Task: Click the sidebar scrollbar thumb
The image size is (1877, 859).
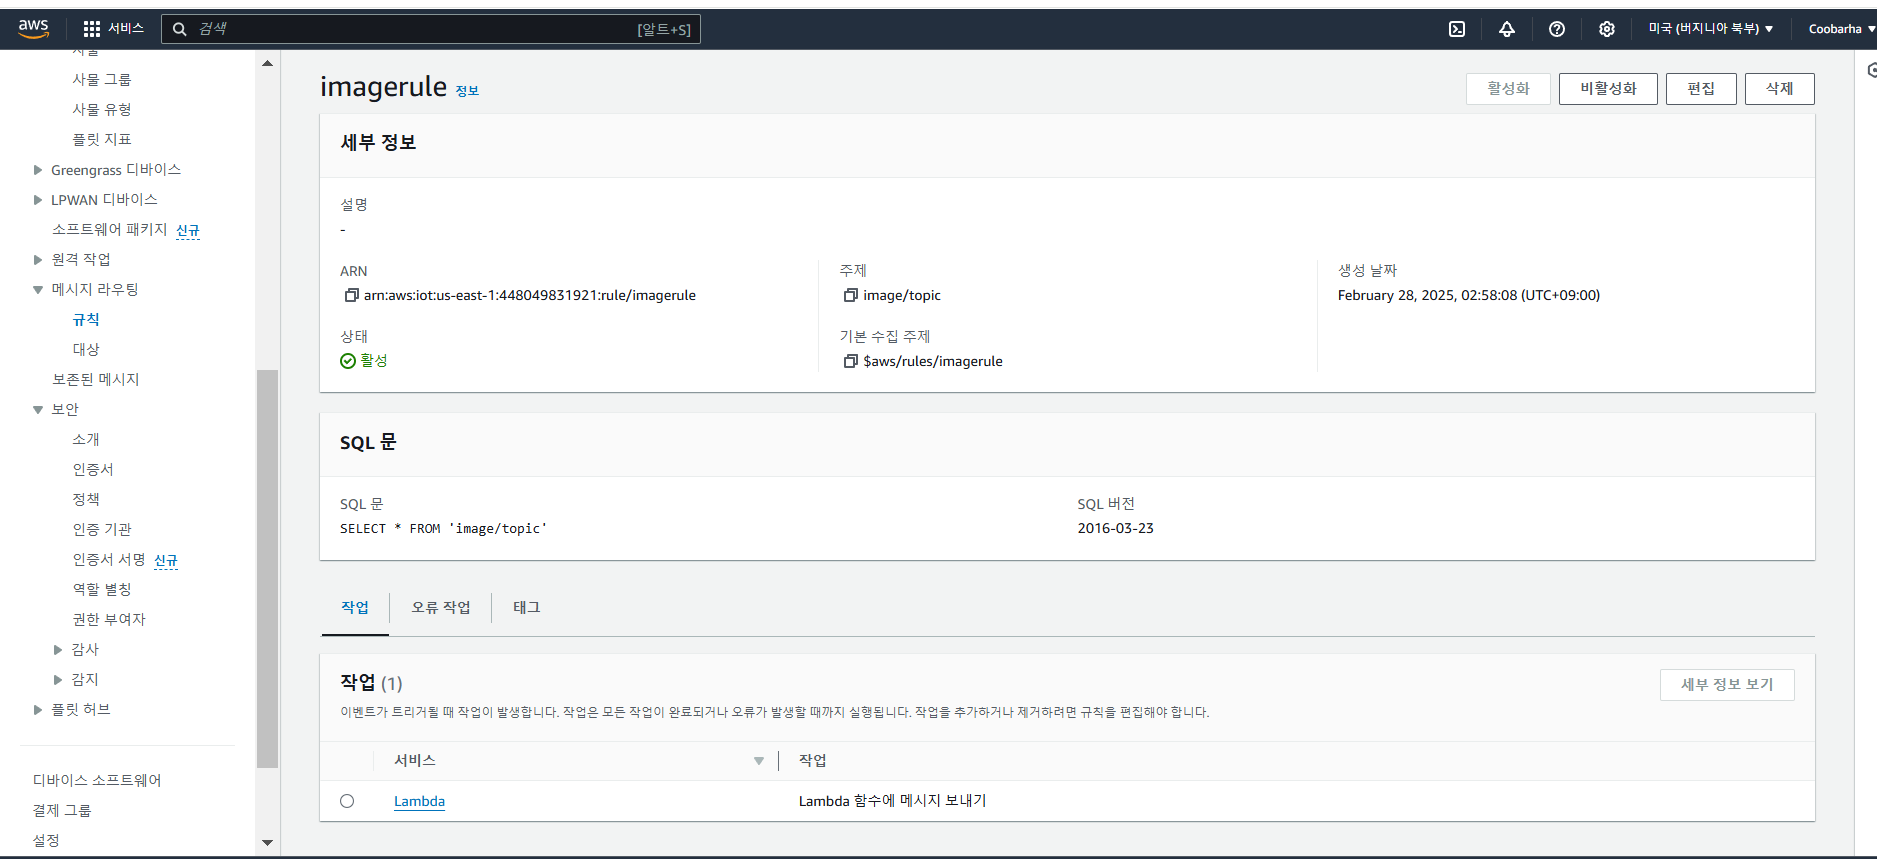Action: (x=267, y=568)
